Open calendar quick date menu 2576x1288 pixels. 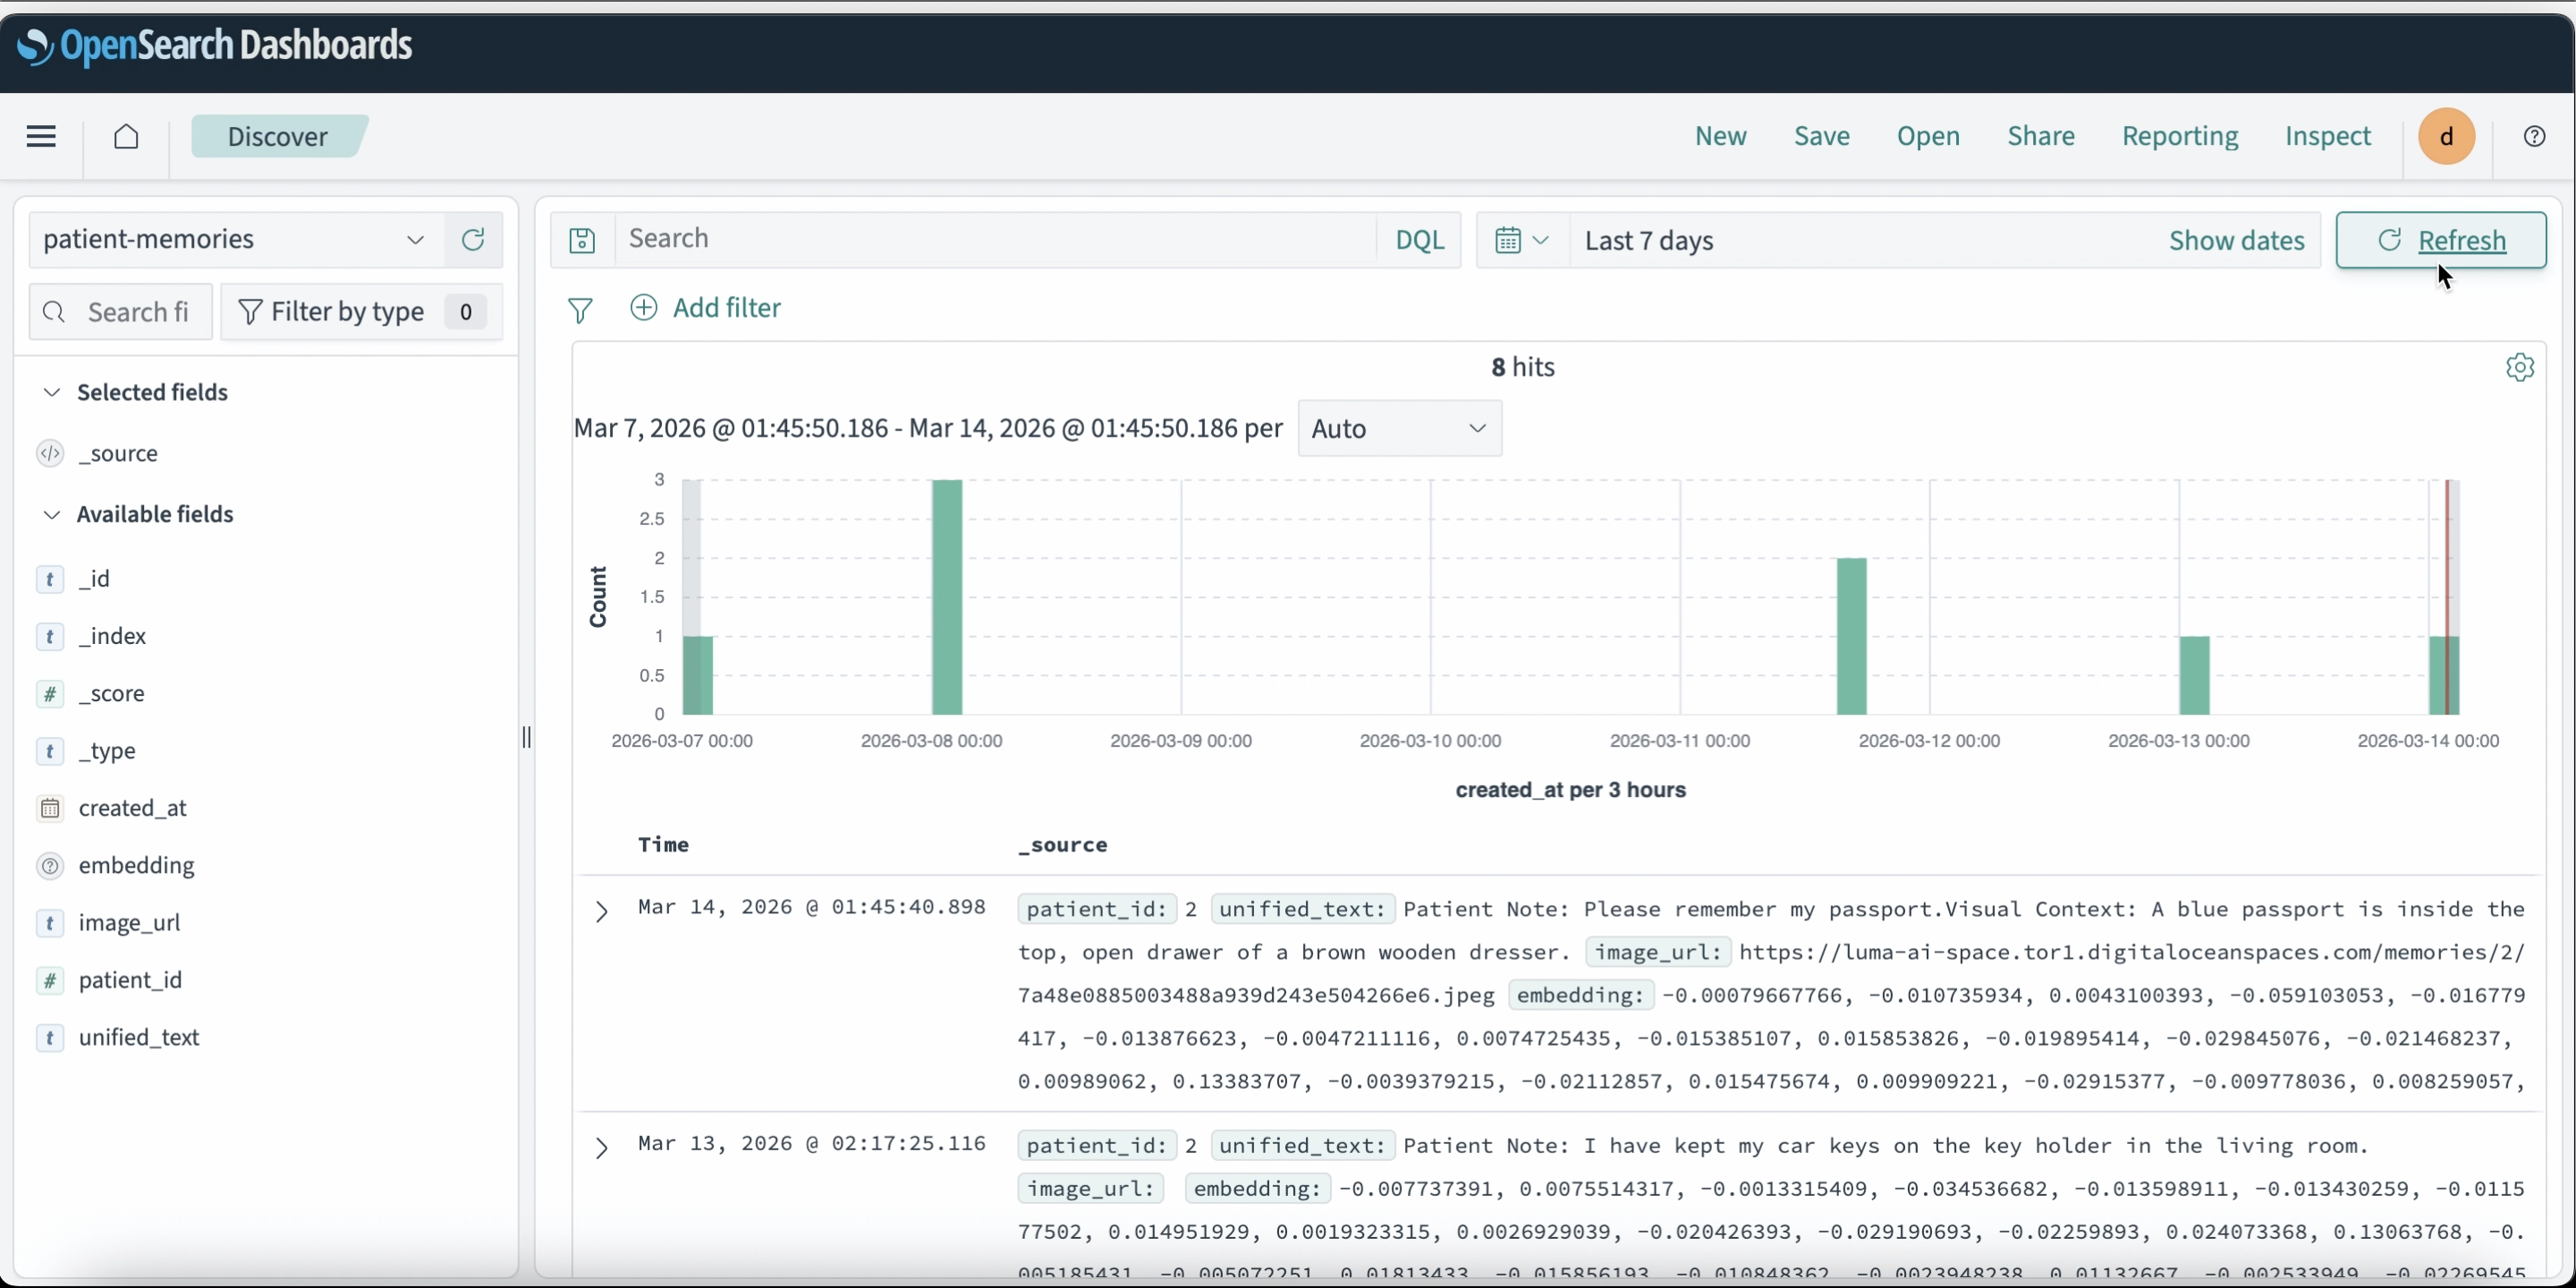point(1521,240)
